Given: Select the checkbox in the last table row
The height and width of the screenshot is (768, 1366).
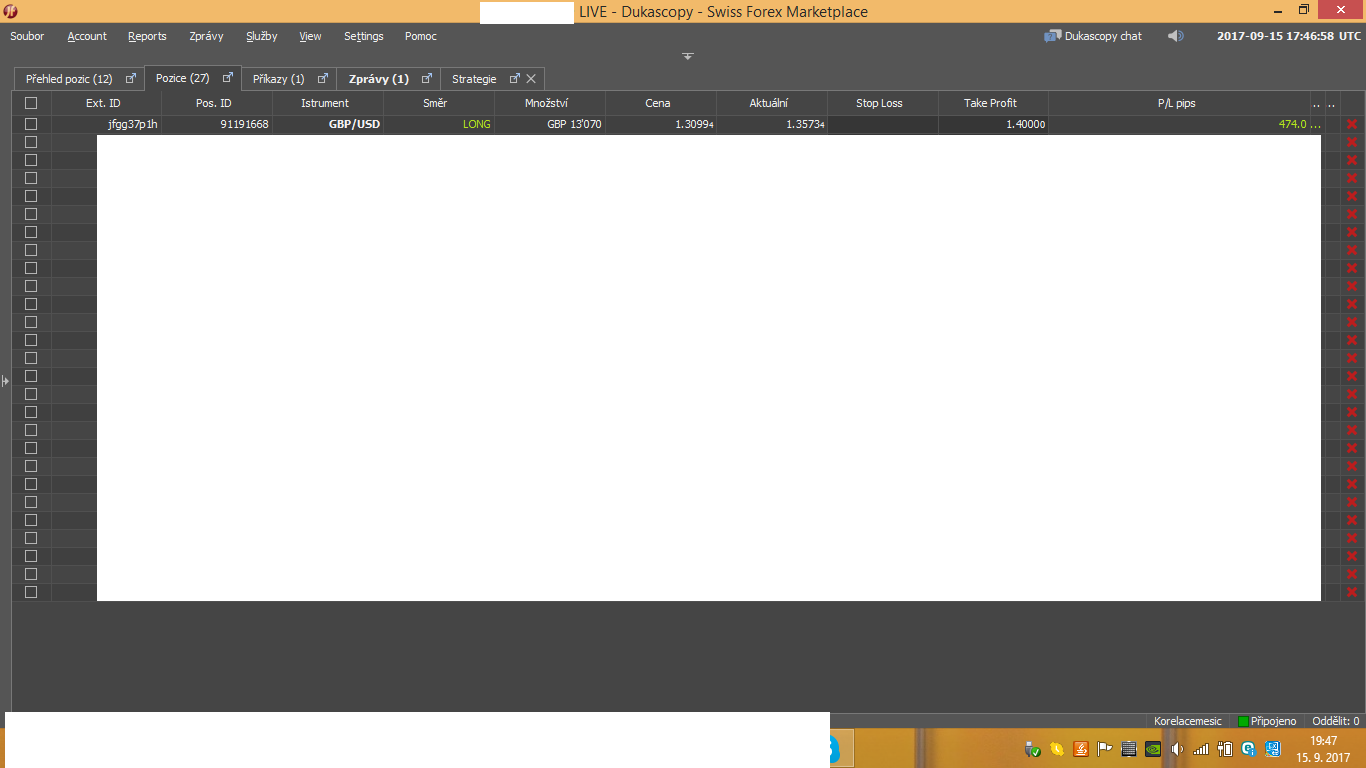Looking at the screenshot, I should [31, 592].
